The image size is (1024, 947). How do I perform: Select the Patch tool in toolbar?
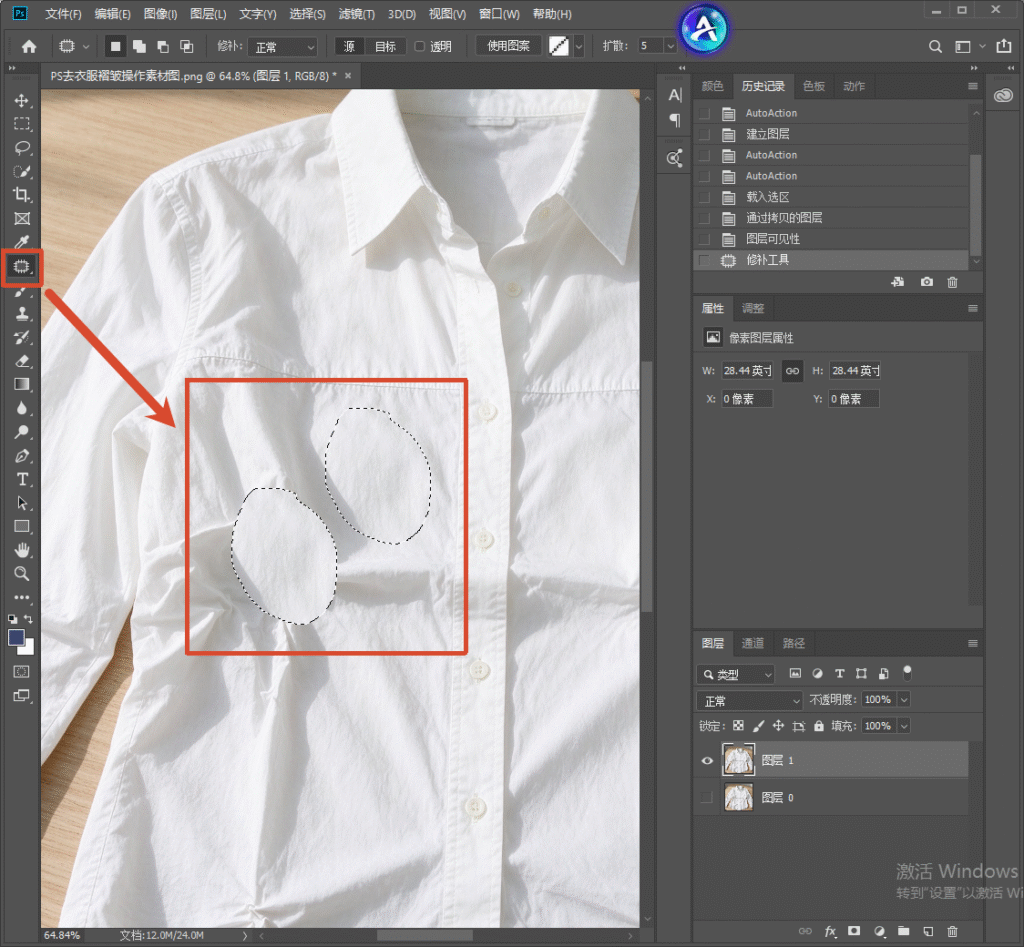(x=22, y=266)
